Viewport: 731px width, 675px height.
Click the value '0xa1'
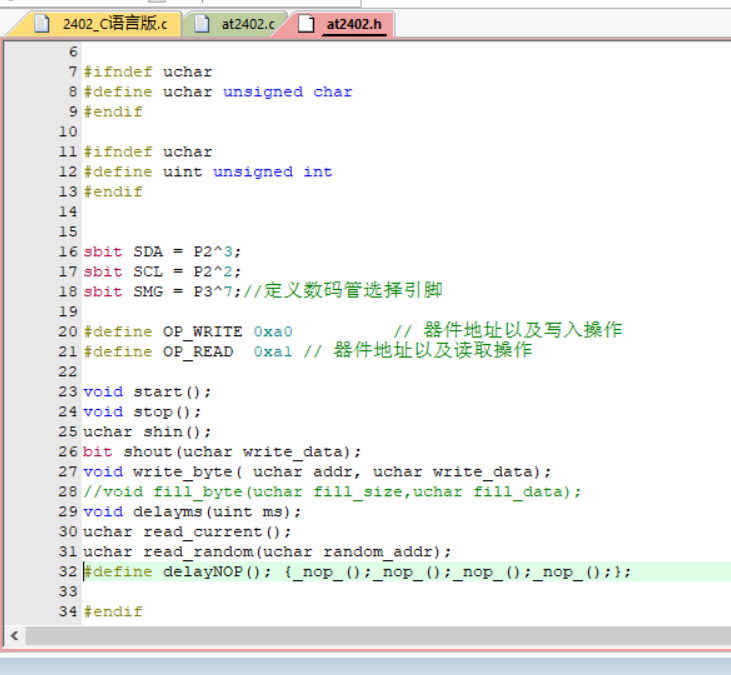[273, 352]
